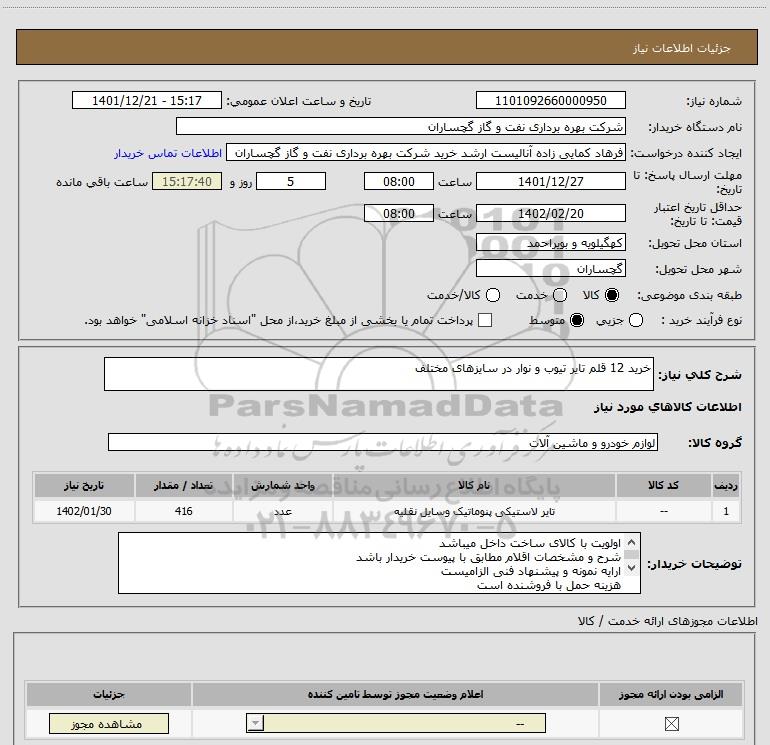Click ردیف column header
This screenshot has width=770, height=745.
[726, 485]
